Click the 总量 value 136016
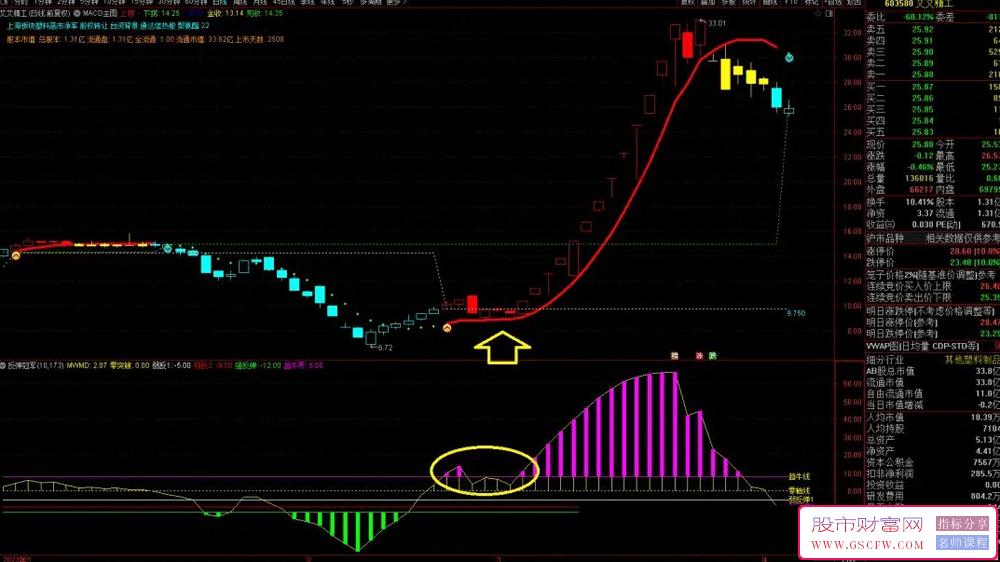 919,179
